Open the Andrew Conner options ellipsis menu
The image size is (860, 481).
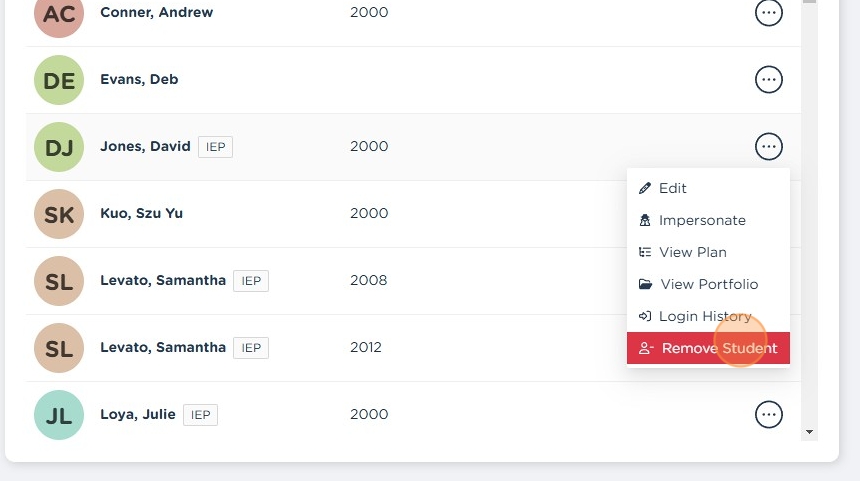coord(768,12)
